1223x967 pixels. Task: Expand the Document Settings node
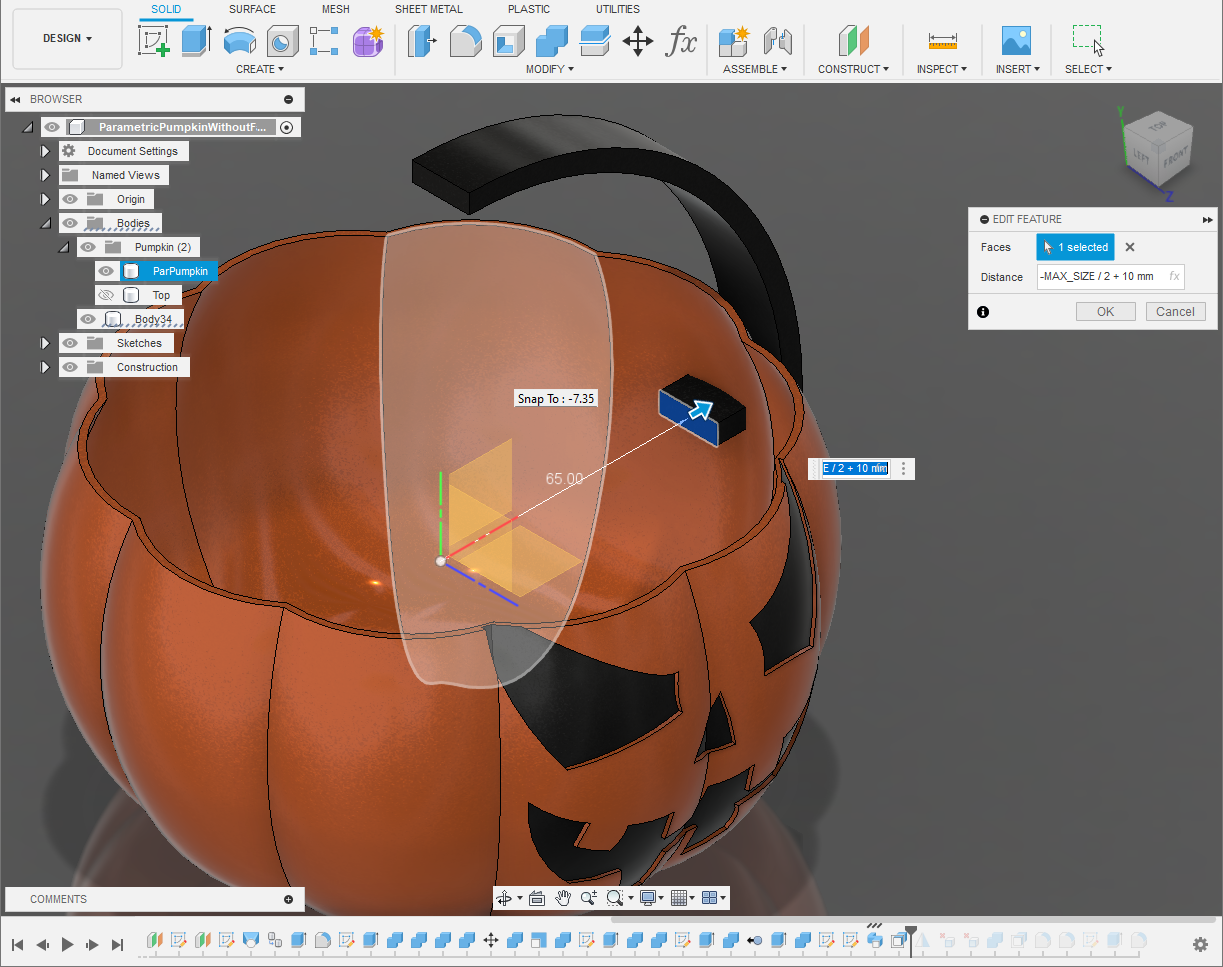coord(44,151)
